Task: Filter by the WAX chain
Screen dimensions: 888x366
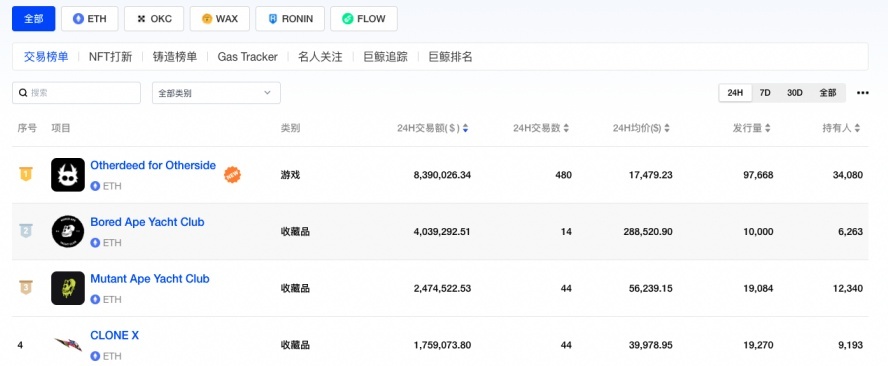Action: pos(220,19)
